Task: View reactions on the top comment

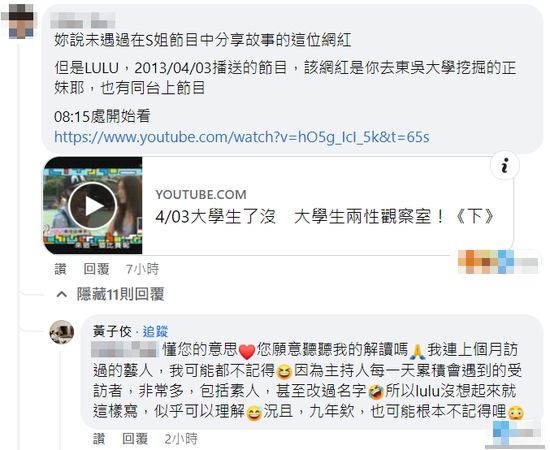Action: (x=498, y=262)
